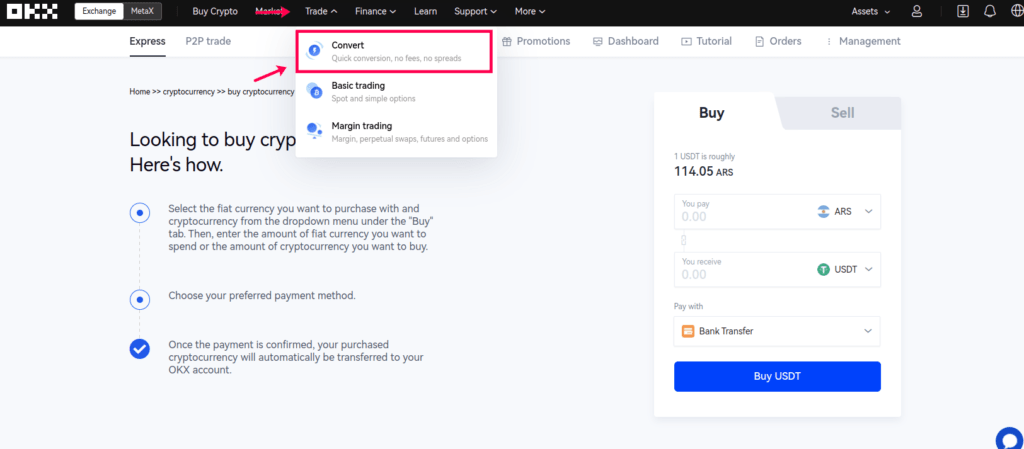Open the Tutorial link
This screenshot has height=449, width=1024.
coord(706,41)
